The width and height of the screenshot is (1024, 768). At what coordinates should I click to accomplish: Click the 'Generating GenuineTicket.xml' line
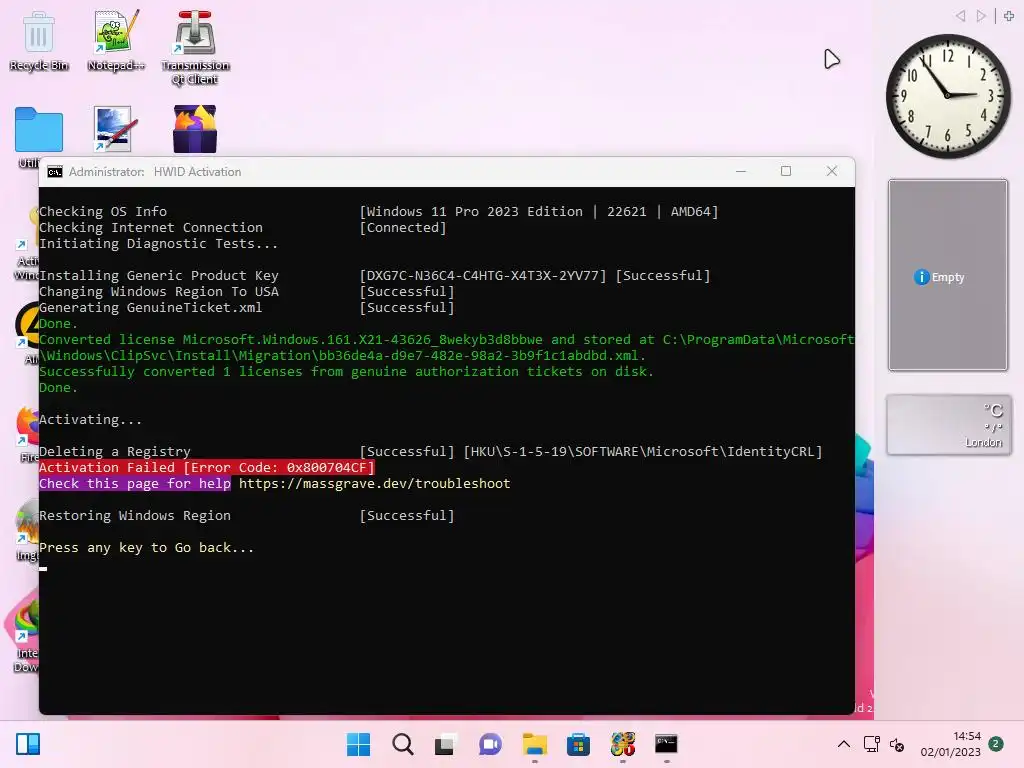tap(150, 308)
